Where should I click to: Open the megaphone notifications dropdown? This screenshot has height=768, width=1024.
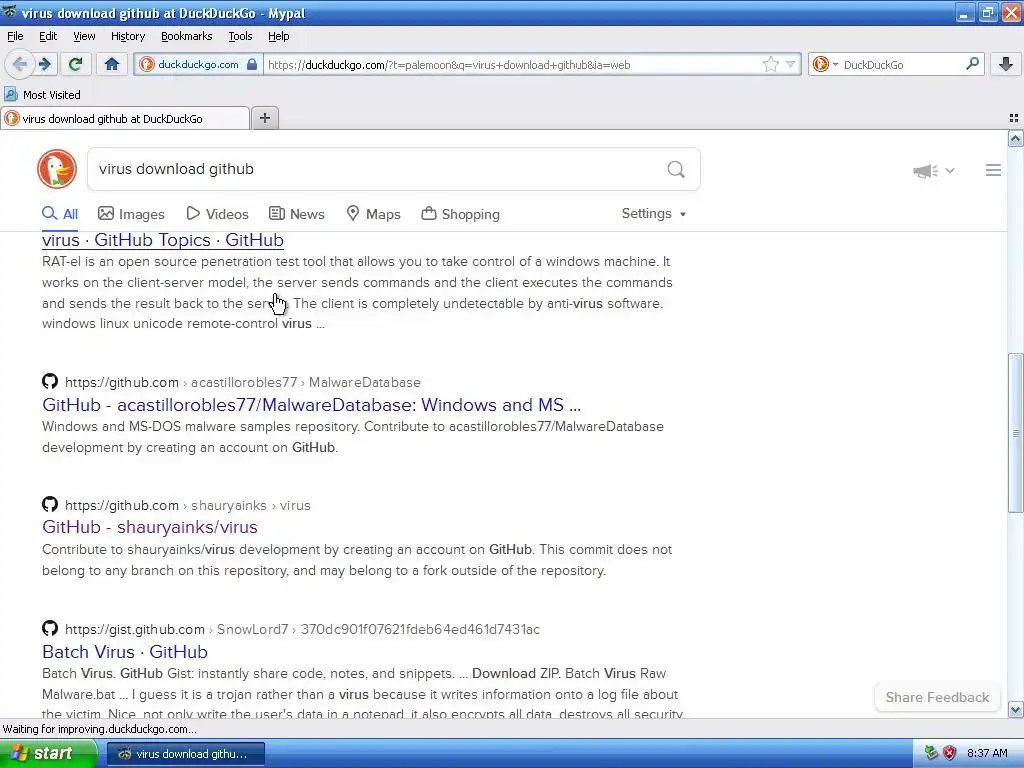click(934, 170)
